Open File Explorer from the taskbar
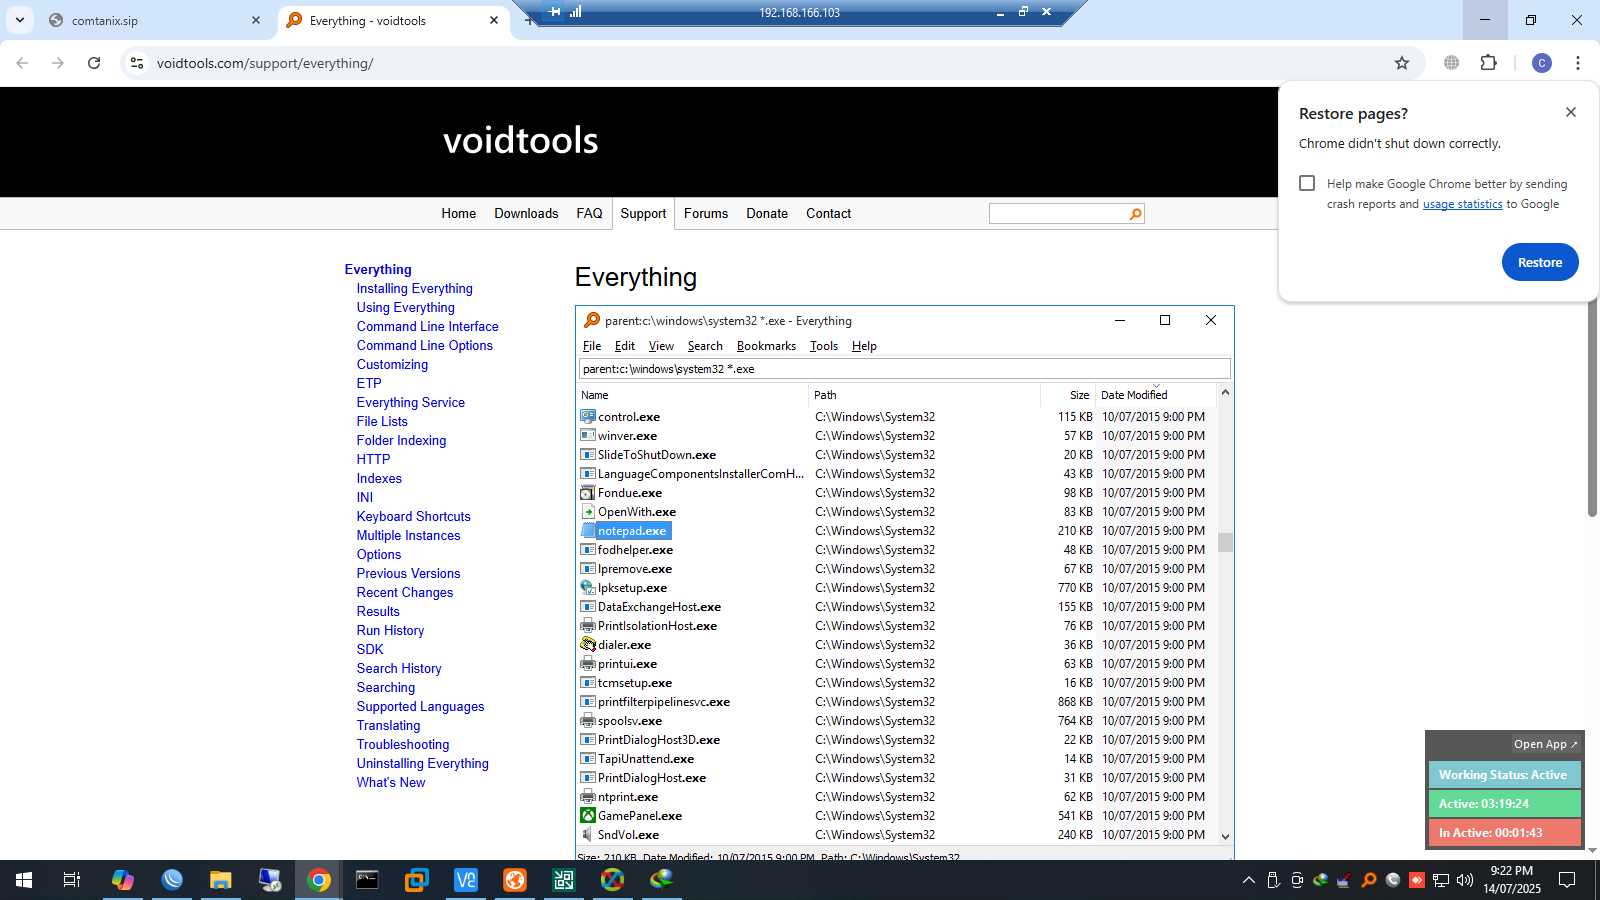The image size is (1600, 900). [x=220, y=880]
